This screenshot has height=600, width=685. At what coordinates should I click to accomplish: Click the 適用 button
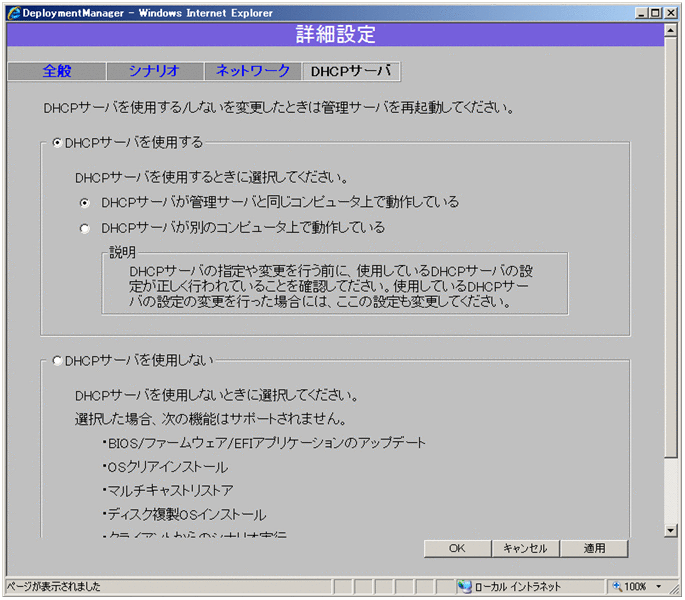pyautogui.click(x=594, y=548)
